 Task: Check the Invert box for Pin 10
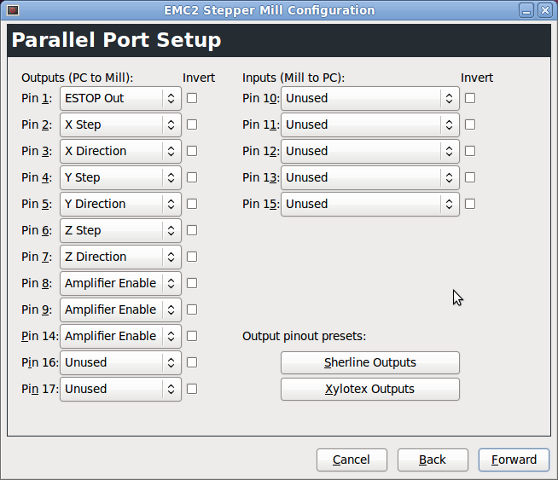pos(470,98)
